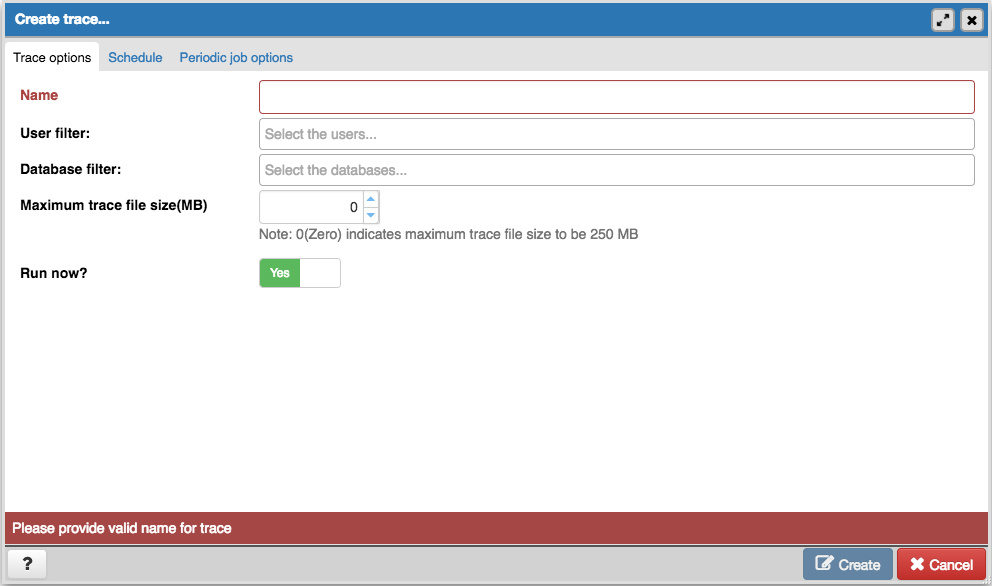The image size is (992, 586).
Task: Click the red Name field label
Action: 39,96
